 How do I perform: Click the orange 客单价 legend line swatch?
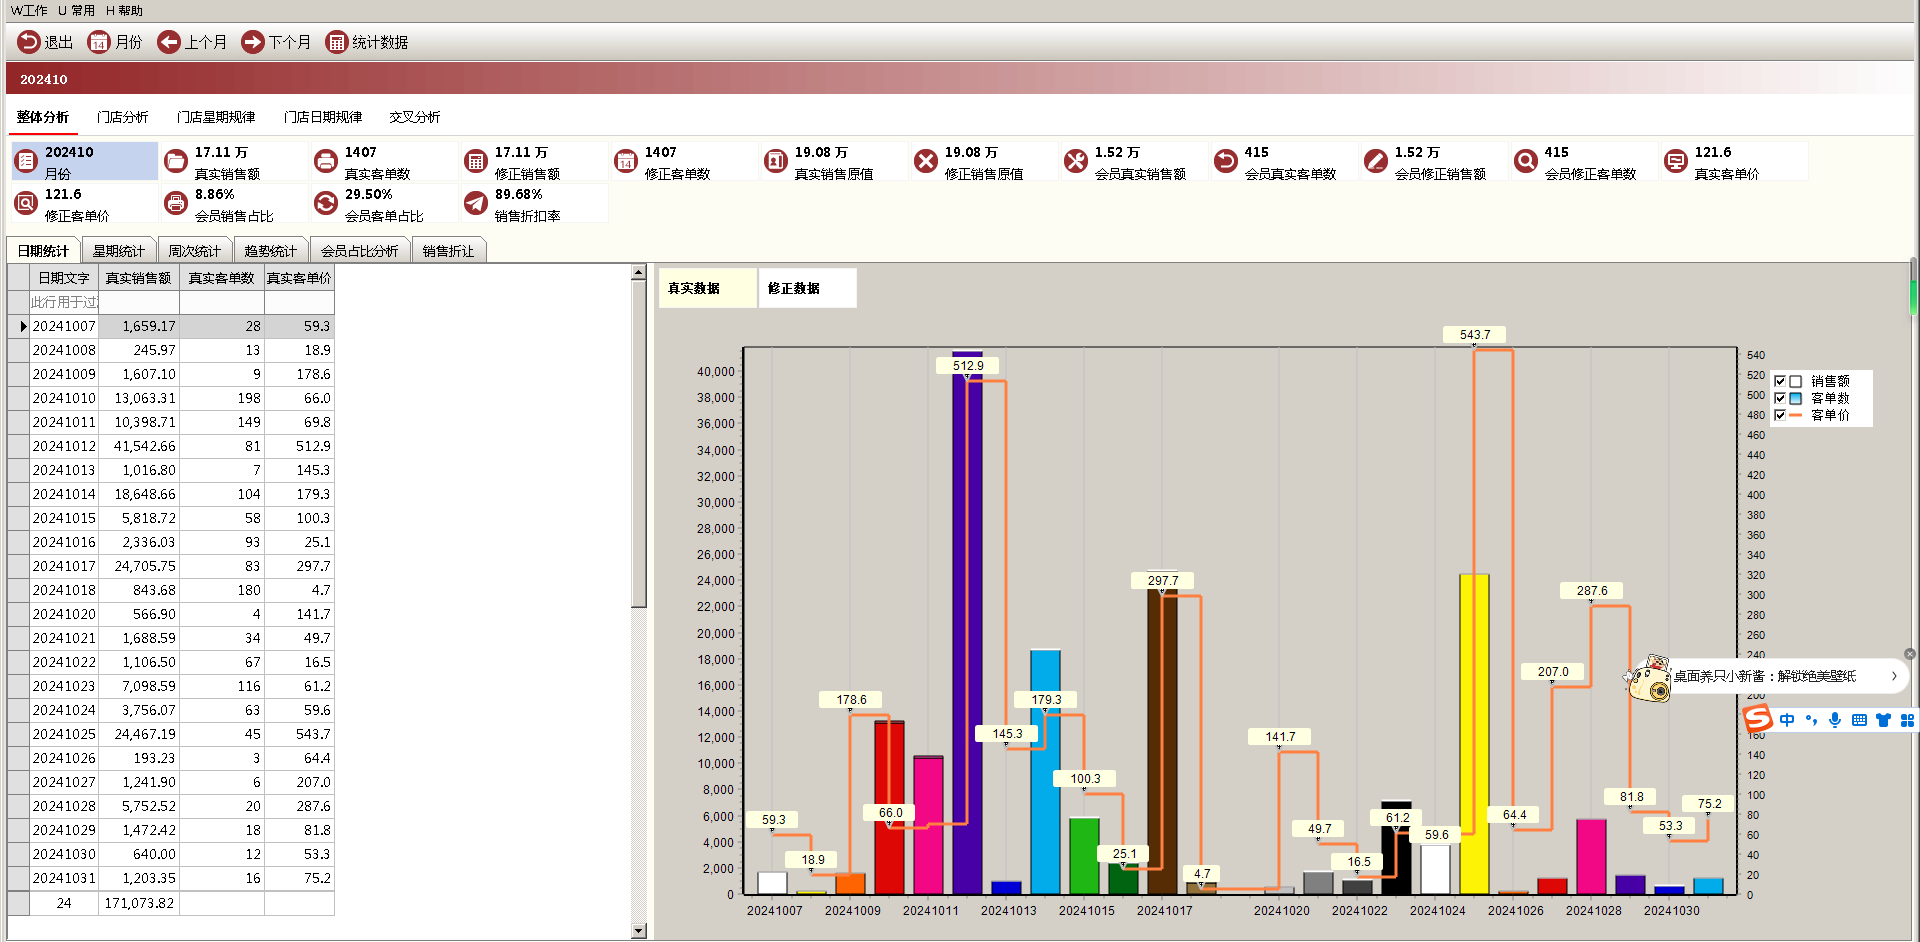[x=1796, y=415]
